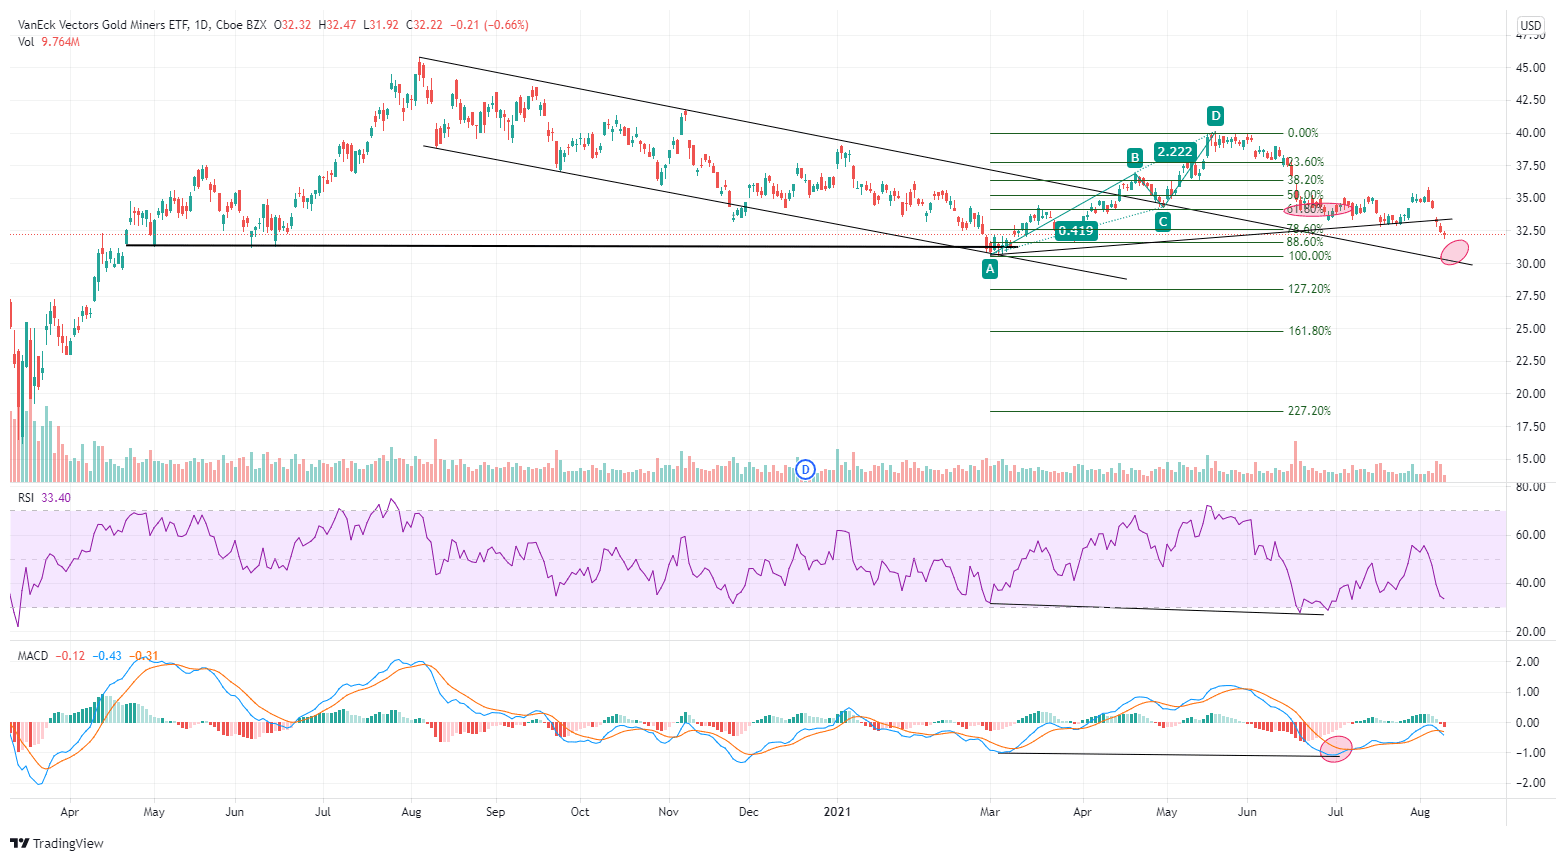Click the Fibonacci 78.60% level label
Viewport: 1566px width, 861px height.
point(1306,229)
